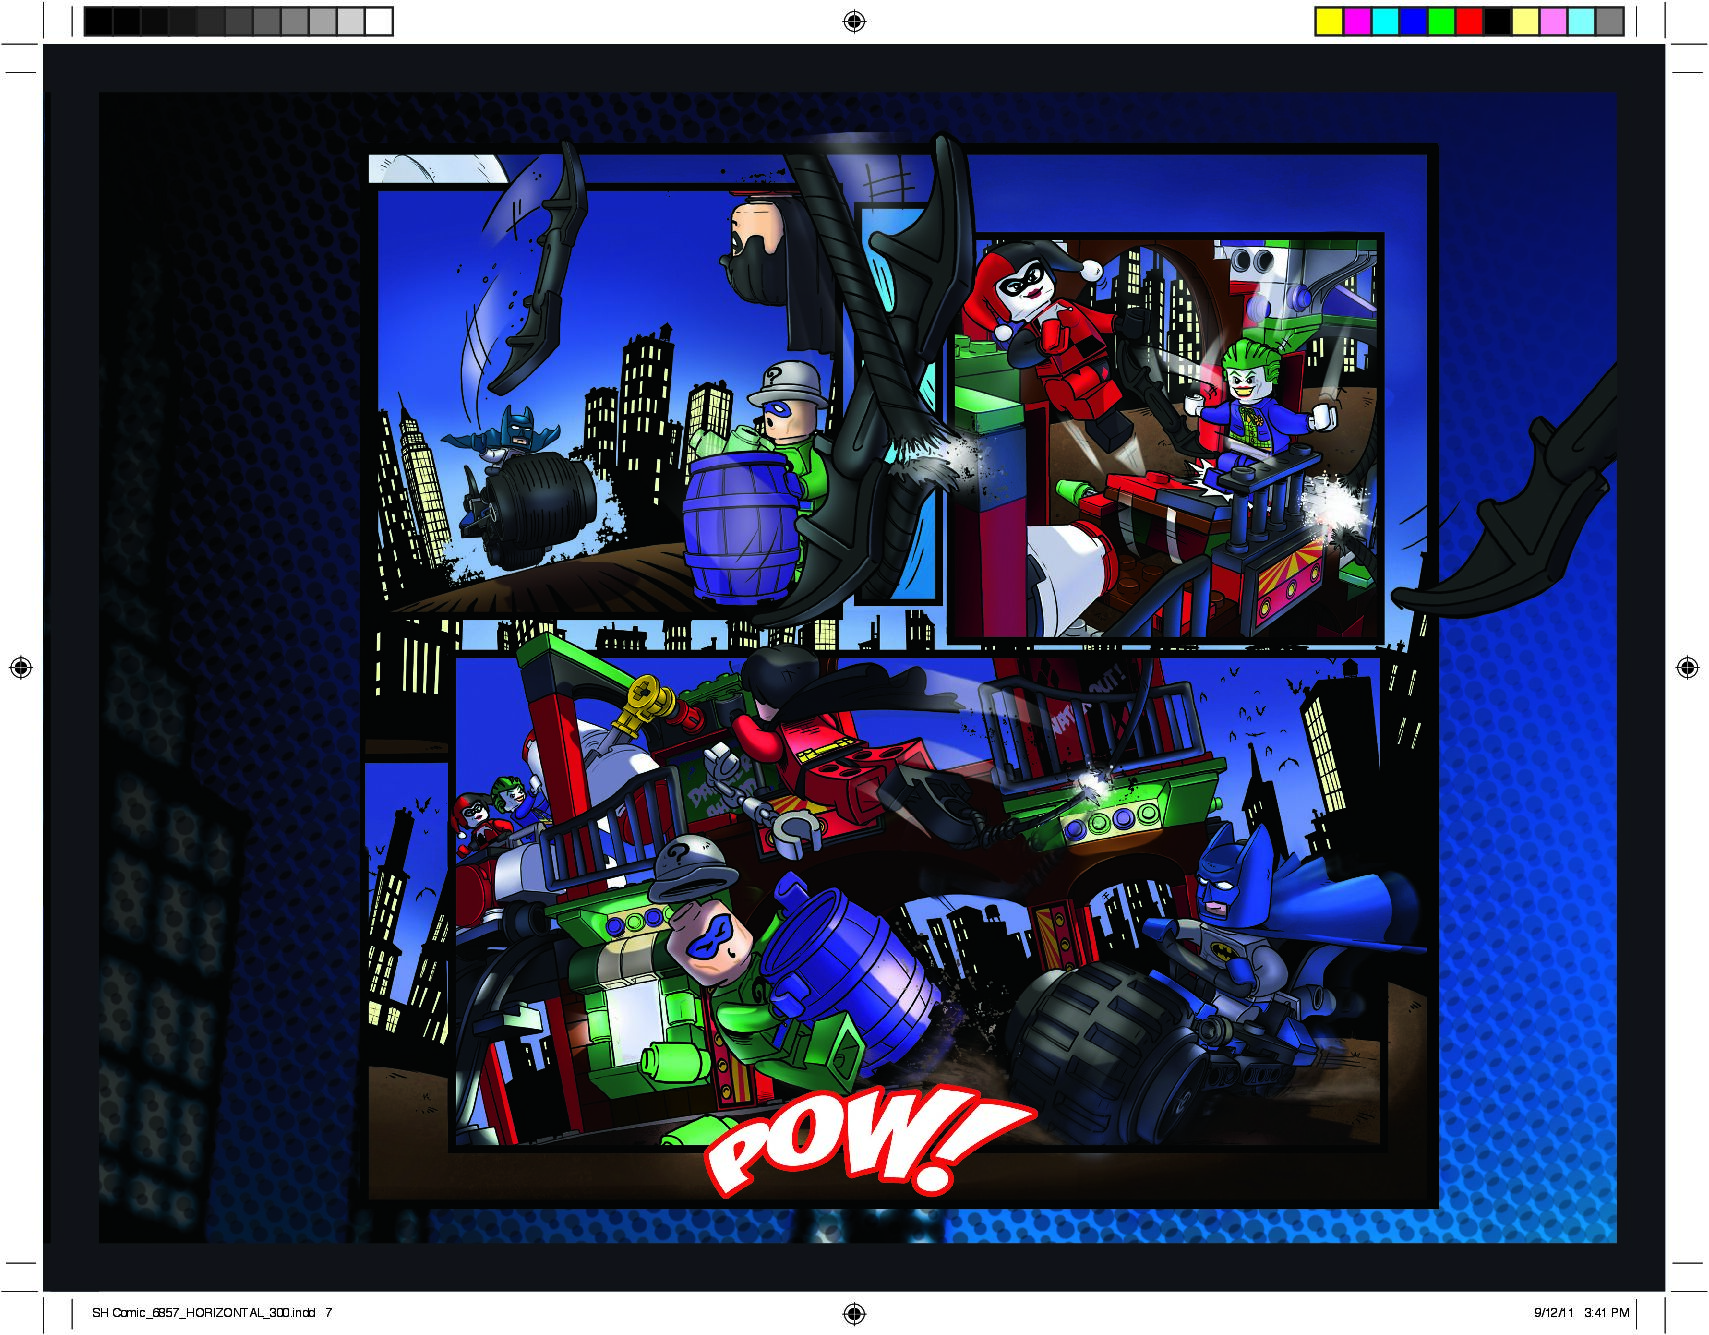Viewport: 1709px width, 1335px height.
Task: Click the gray swatch ending the color bar
Action: (1609, 22)
